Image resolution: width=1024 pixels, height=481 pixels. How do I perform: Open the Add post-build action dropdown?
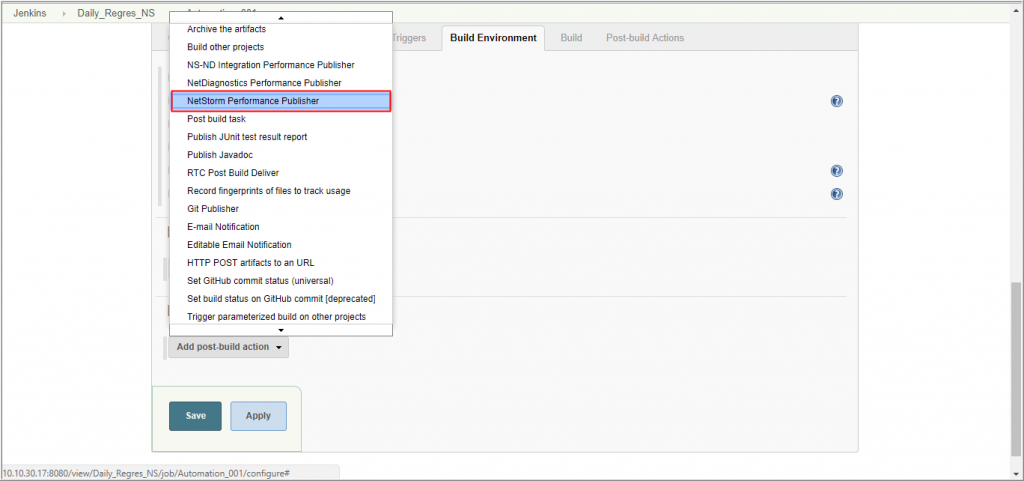[229, 347]
